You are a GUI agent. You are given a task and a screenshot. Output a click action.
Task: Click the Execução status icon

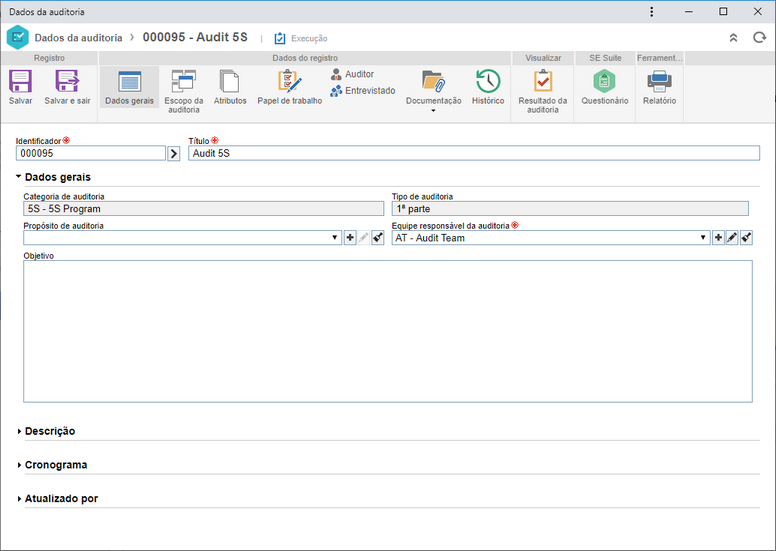(280, 38)
